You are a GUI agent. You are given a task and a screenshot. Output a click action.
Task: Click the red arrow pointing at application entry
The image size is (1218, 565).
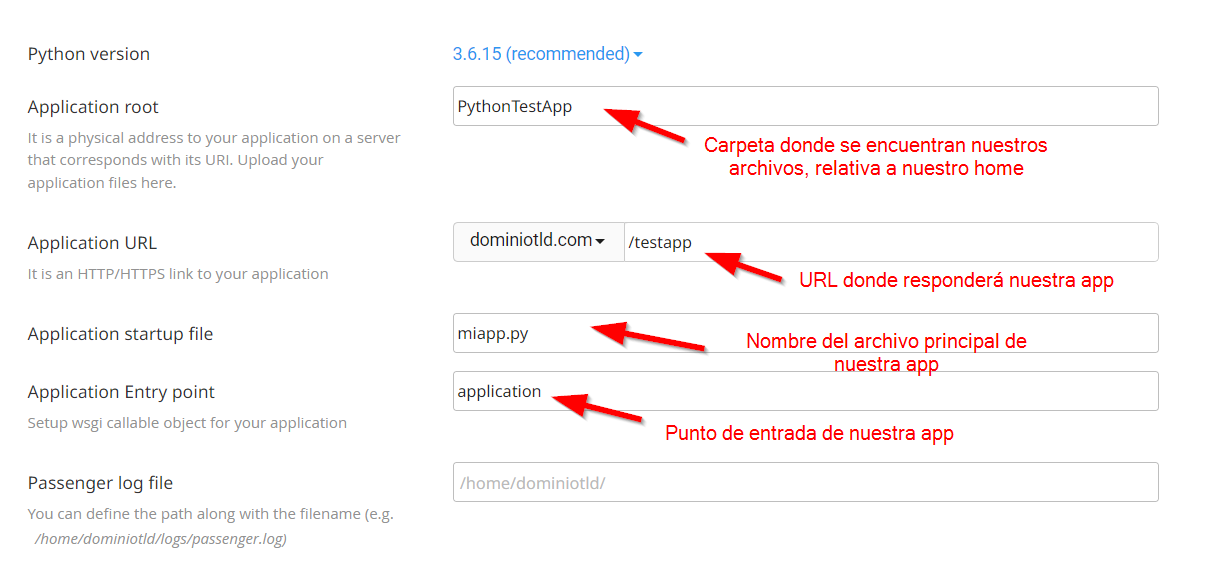click(x=597, y=407)
